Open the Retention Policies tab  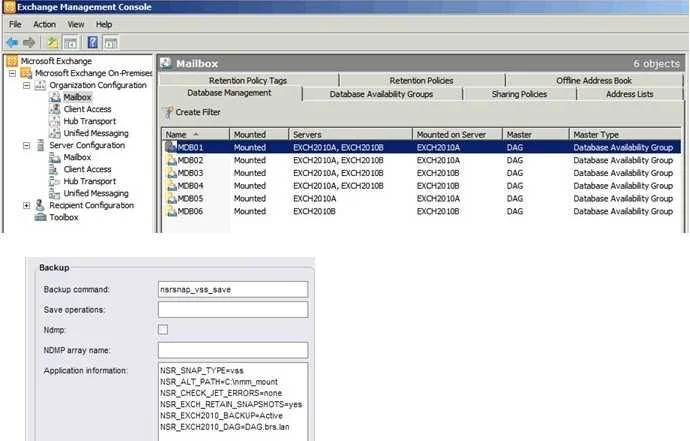click(x=421, y=81)
